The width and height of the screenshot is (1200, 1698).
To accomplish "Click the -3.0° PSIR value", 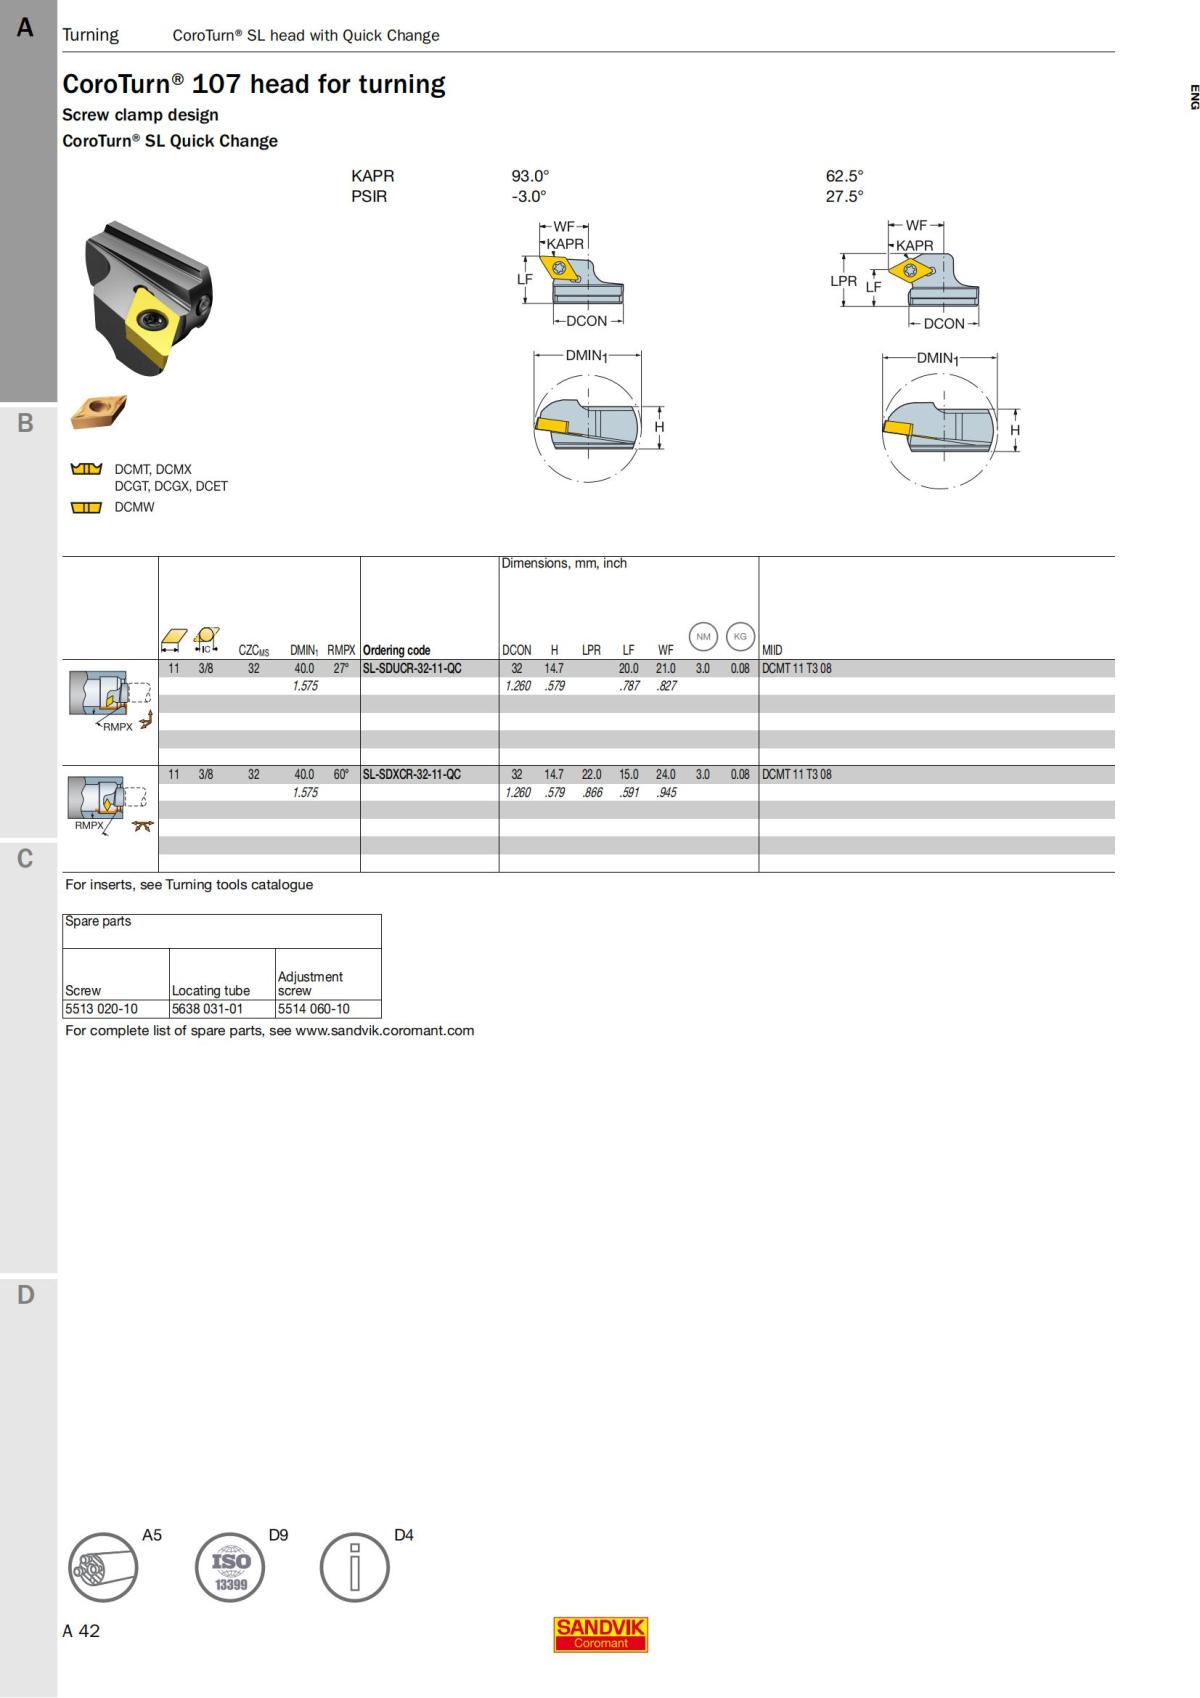I will coord(529,196).
